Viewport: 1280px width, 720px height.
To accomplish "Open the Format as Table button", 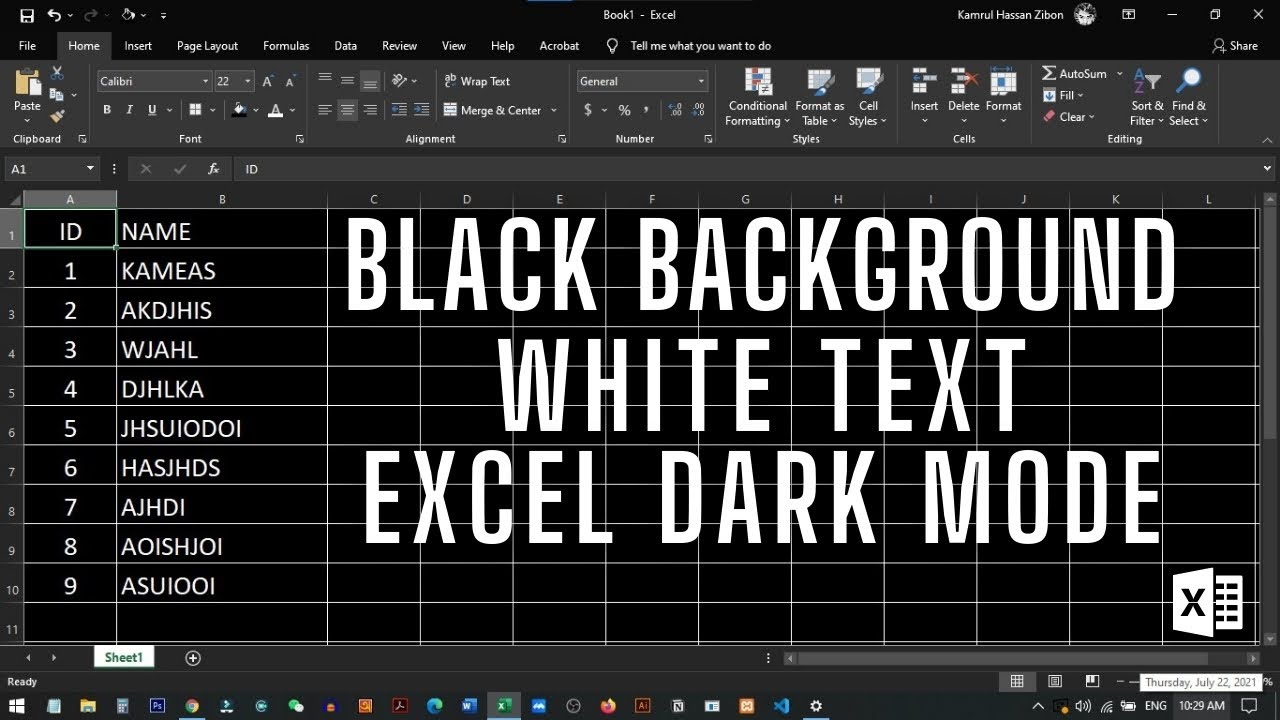I will pos(819,98).
